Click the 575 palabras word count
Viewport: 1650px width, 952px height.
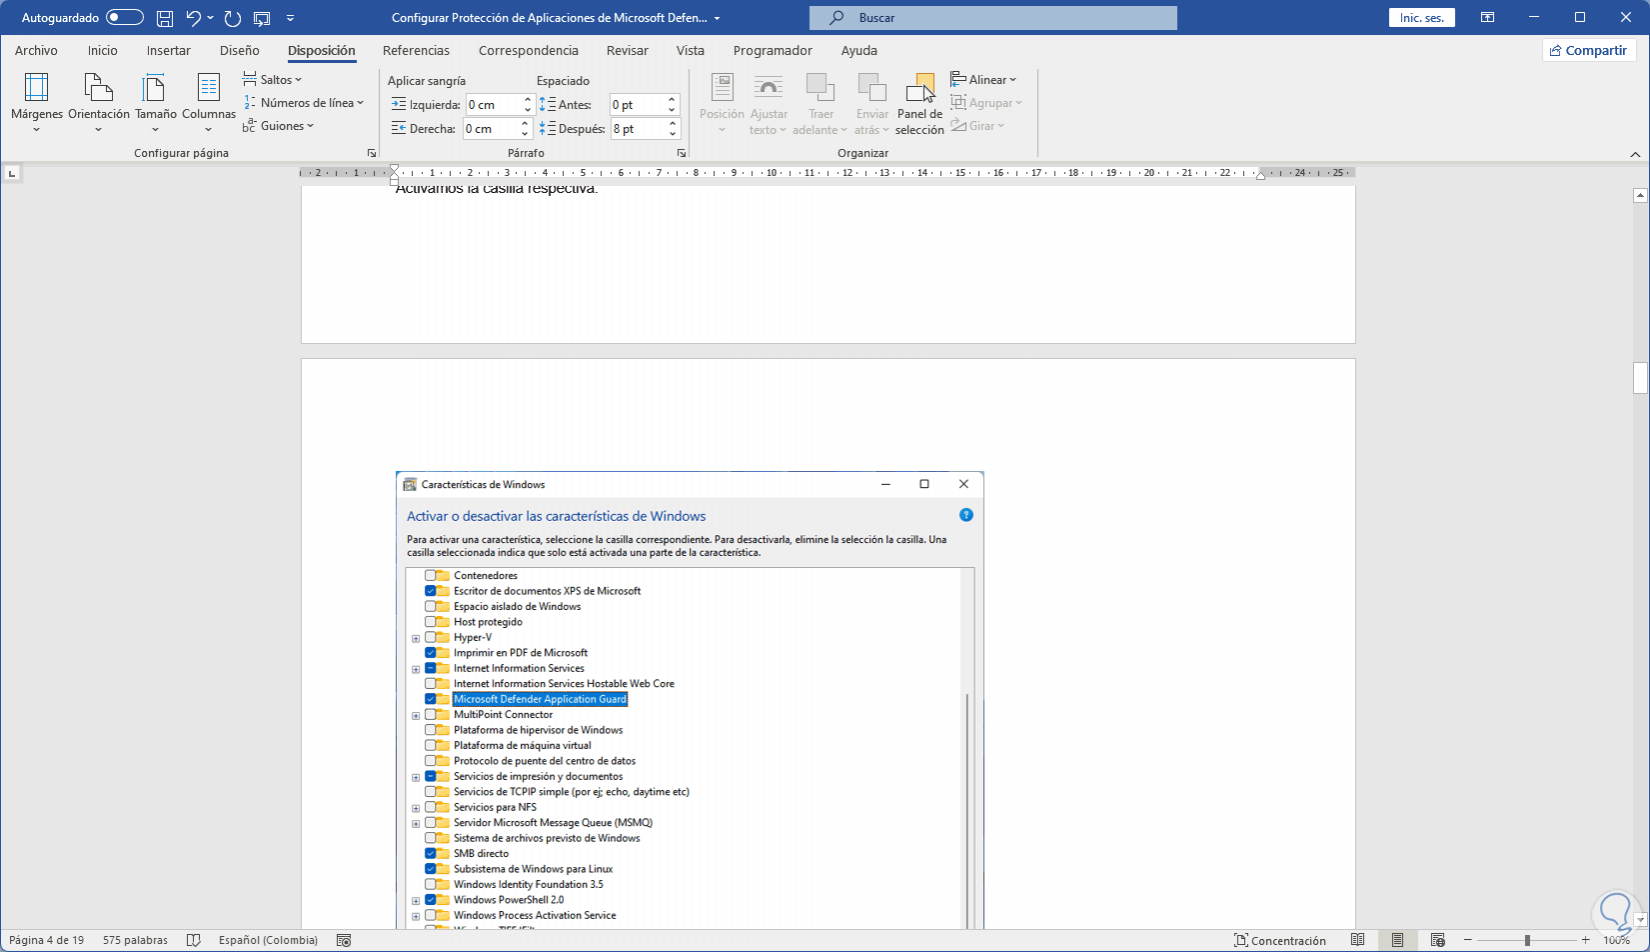point(135,940)
